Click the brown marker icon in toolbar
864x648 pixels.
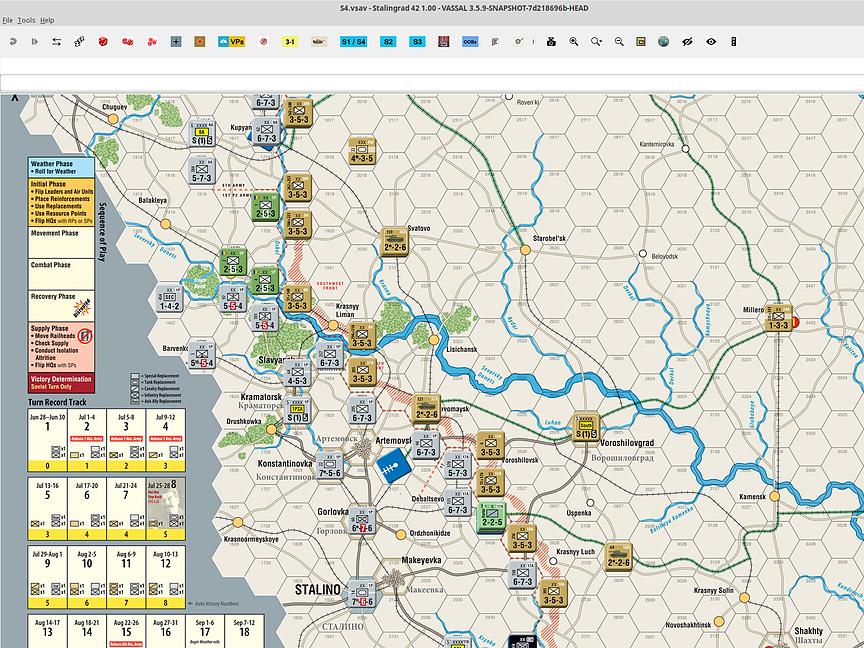pos(199,41)
